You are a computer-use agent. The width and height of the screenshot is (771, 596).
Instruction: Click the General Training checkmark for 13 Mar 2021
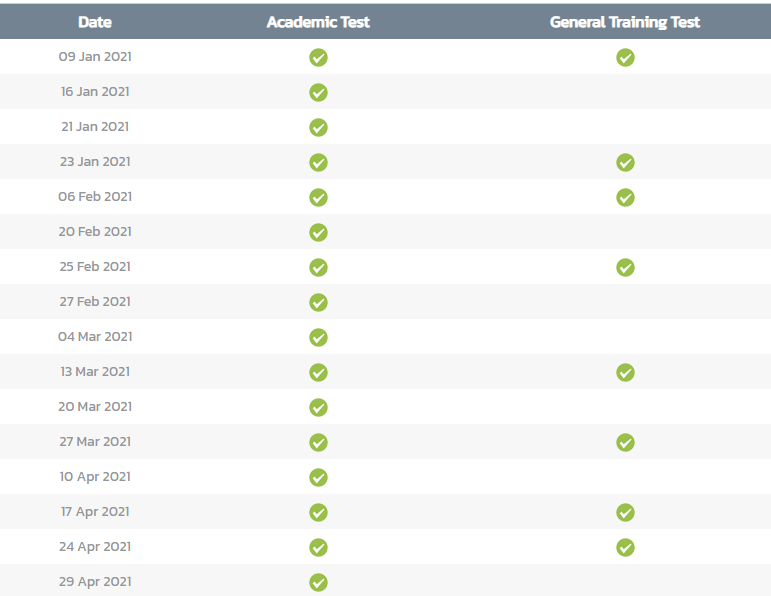point(625,372)
